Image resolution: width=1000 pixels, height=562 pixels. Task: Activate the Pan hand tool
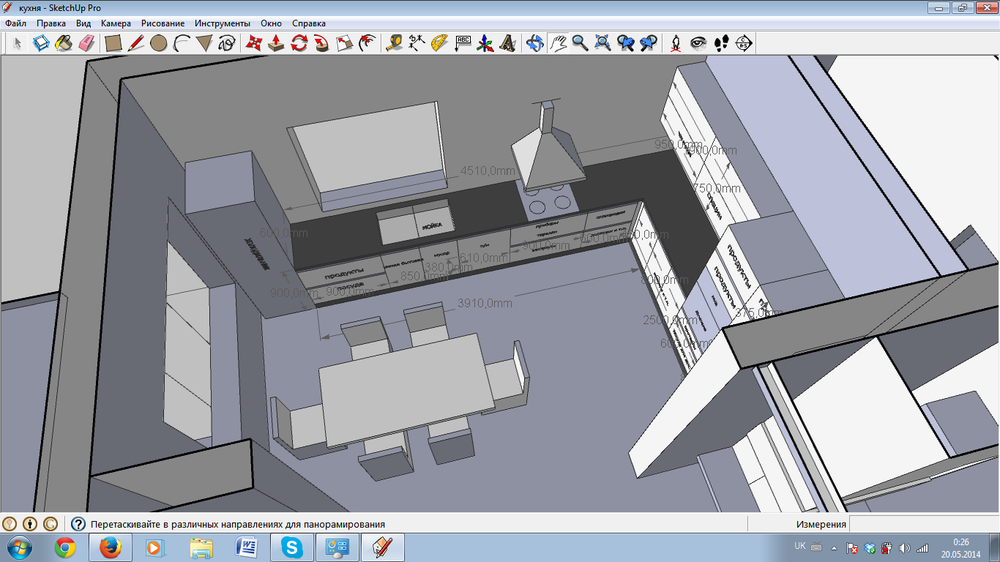(x=558, y=43)
